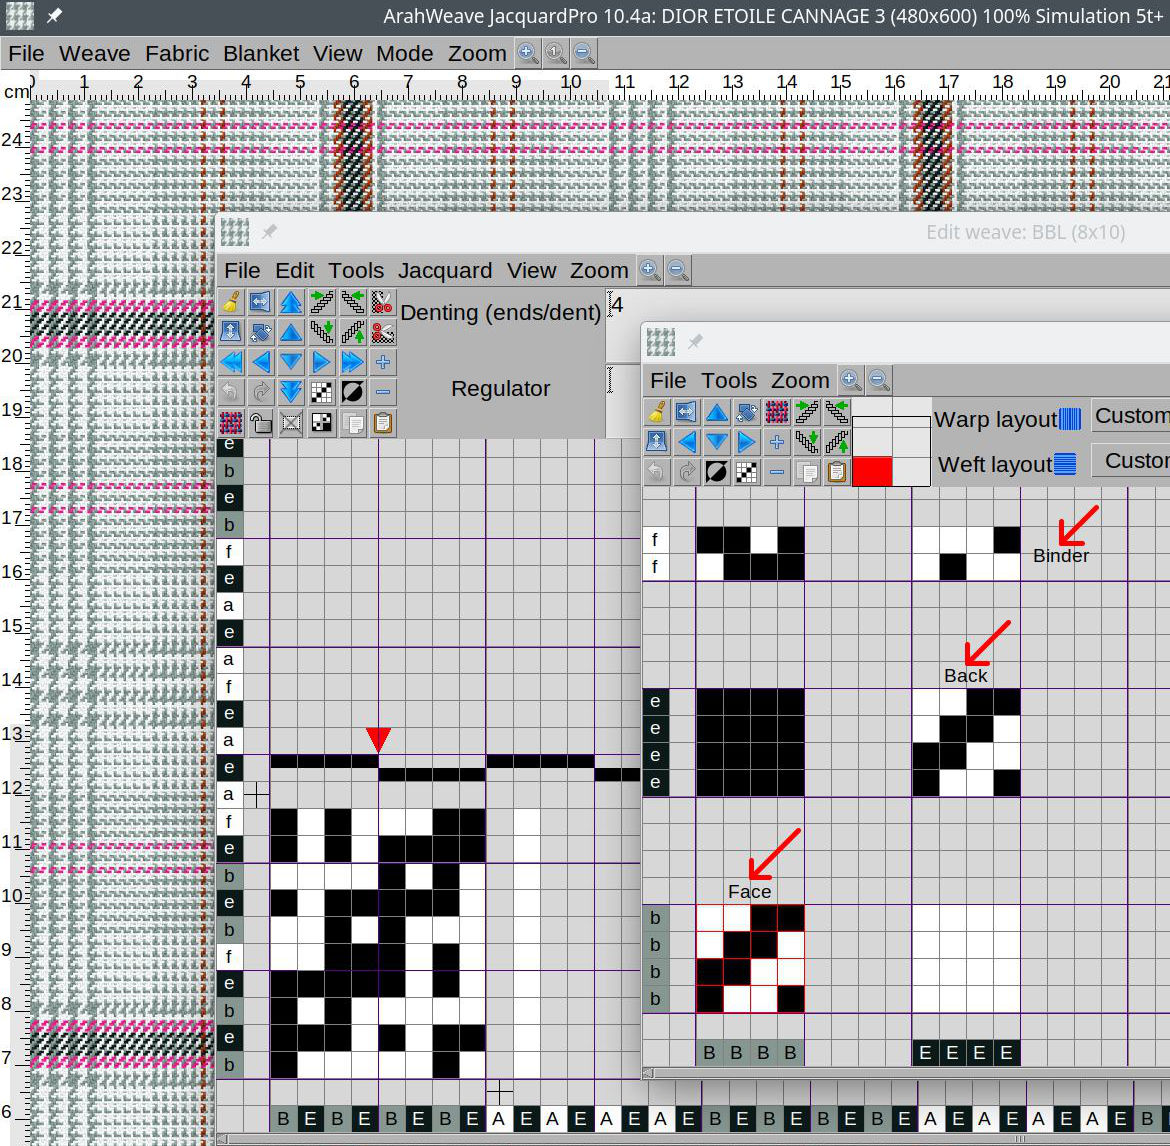Click the crossed-out square selection icon
The image size is (1170, 1146).
(291, 423)
